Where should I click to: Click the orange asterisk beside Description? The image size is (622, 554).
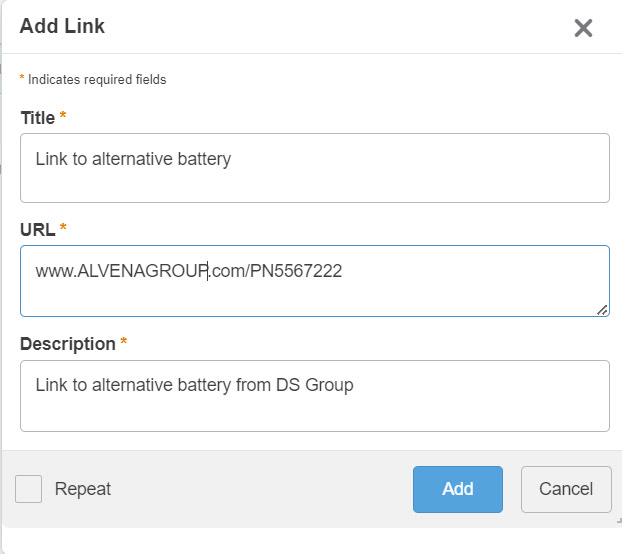point(124,343)
